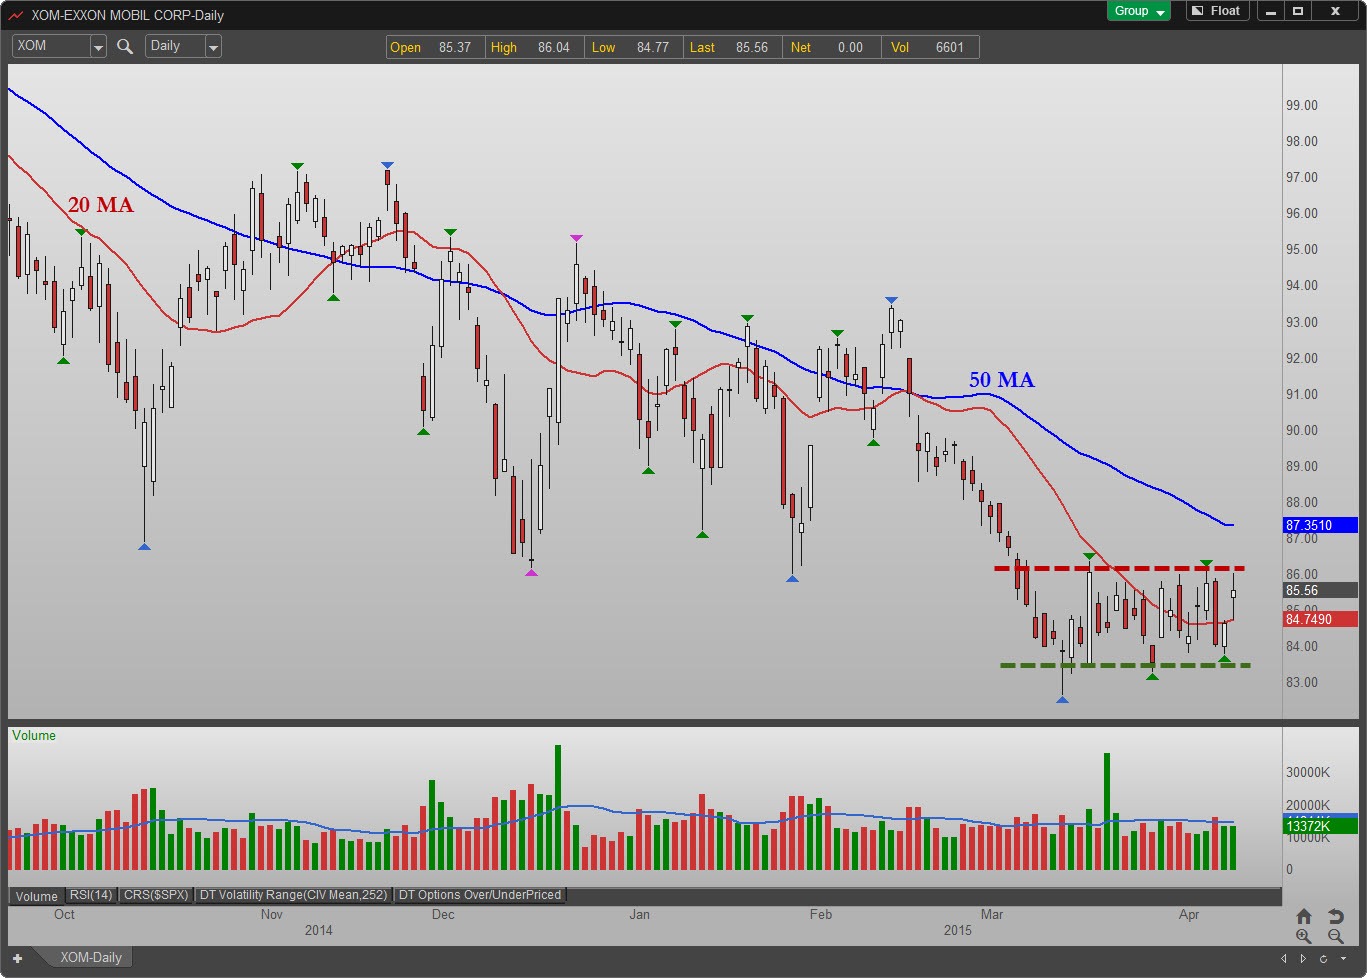Click the Dec month label on time axis
This screenshot has height=978, width=1367.
pyautogui.click(x=443, y=914)
